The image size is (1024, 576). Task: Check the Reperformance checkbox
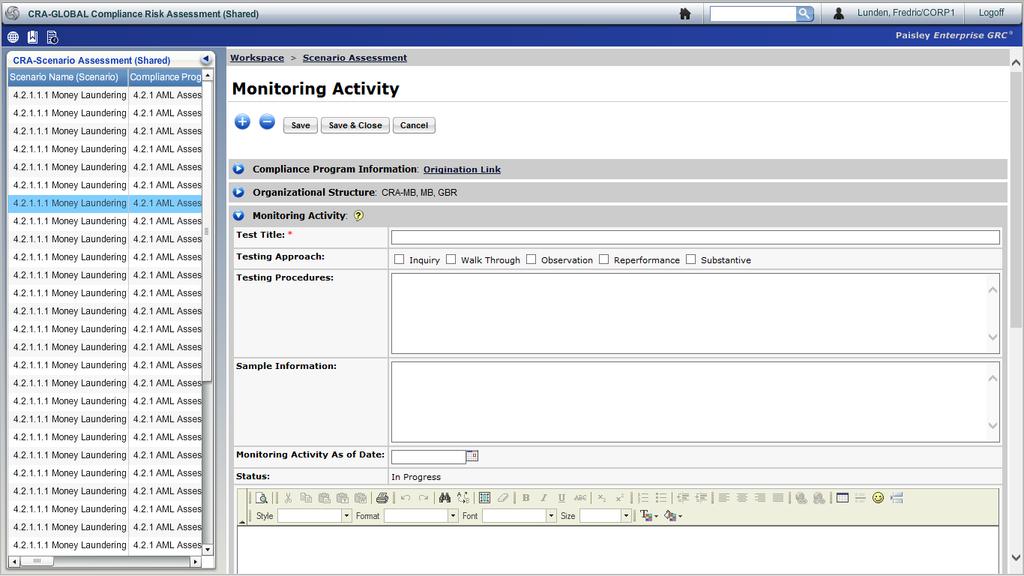pos(604,259)
